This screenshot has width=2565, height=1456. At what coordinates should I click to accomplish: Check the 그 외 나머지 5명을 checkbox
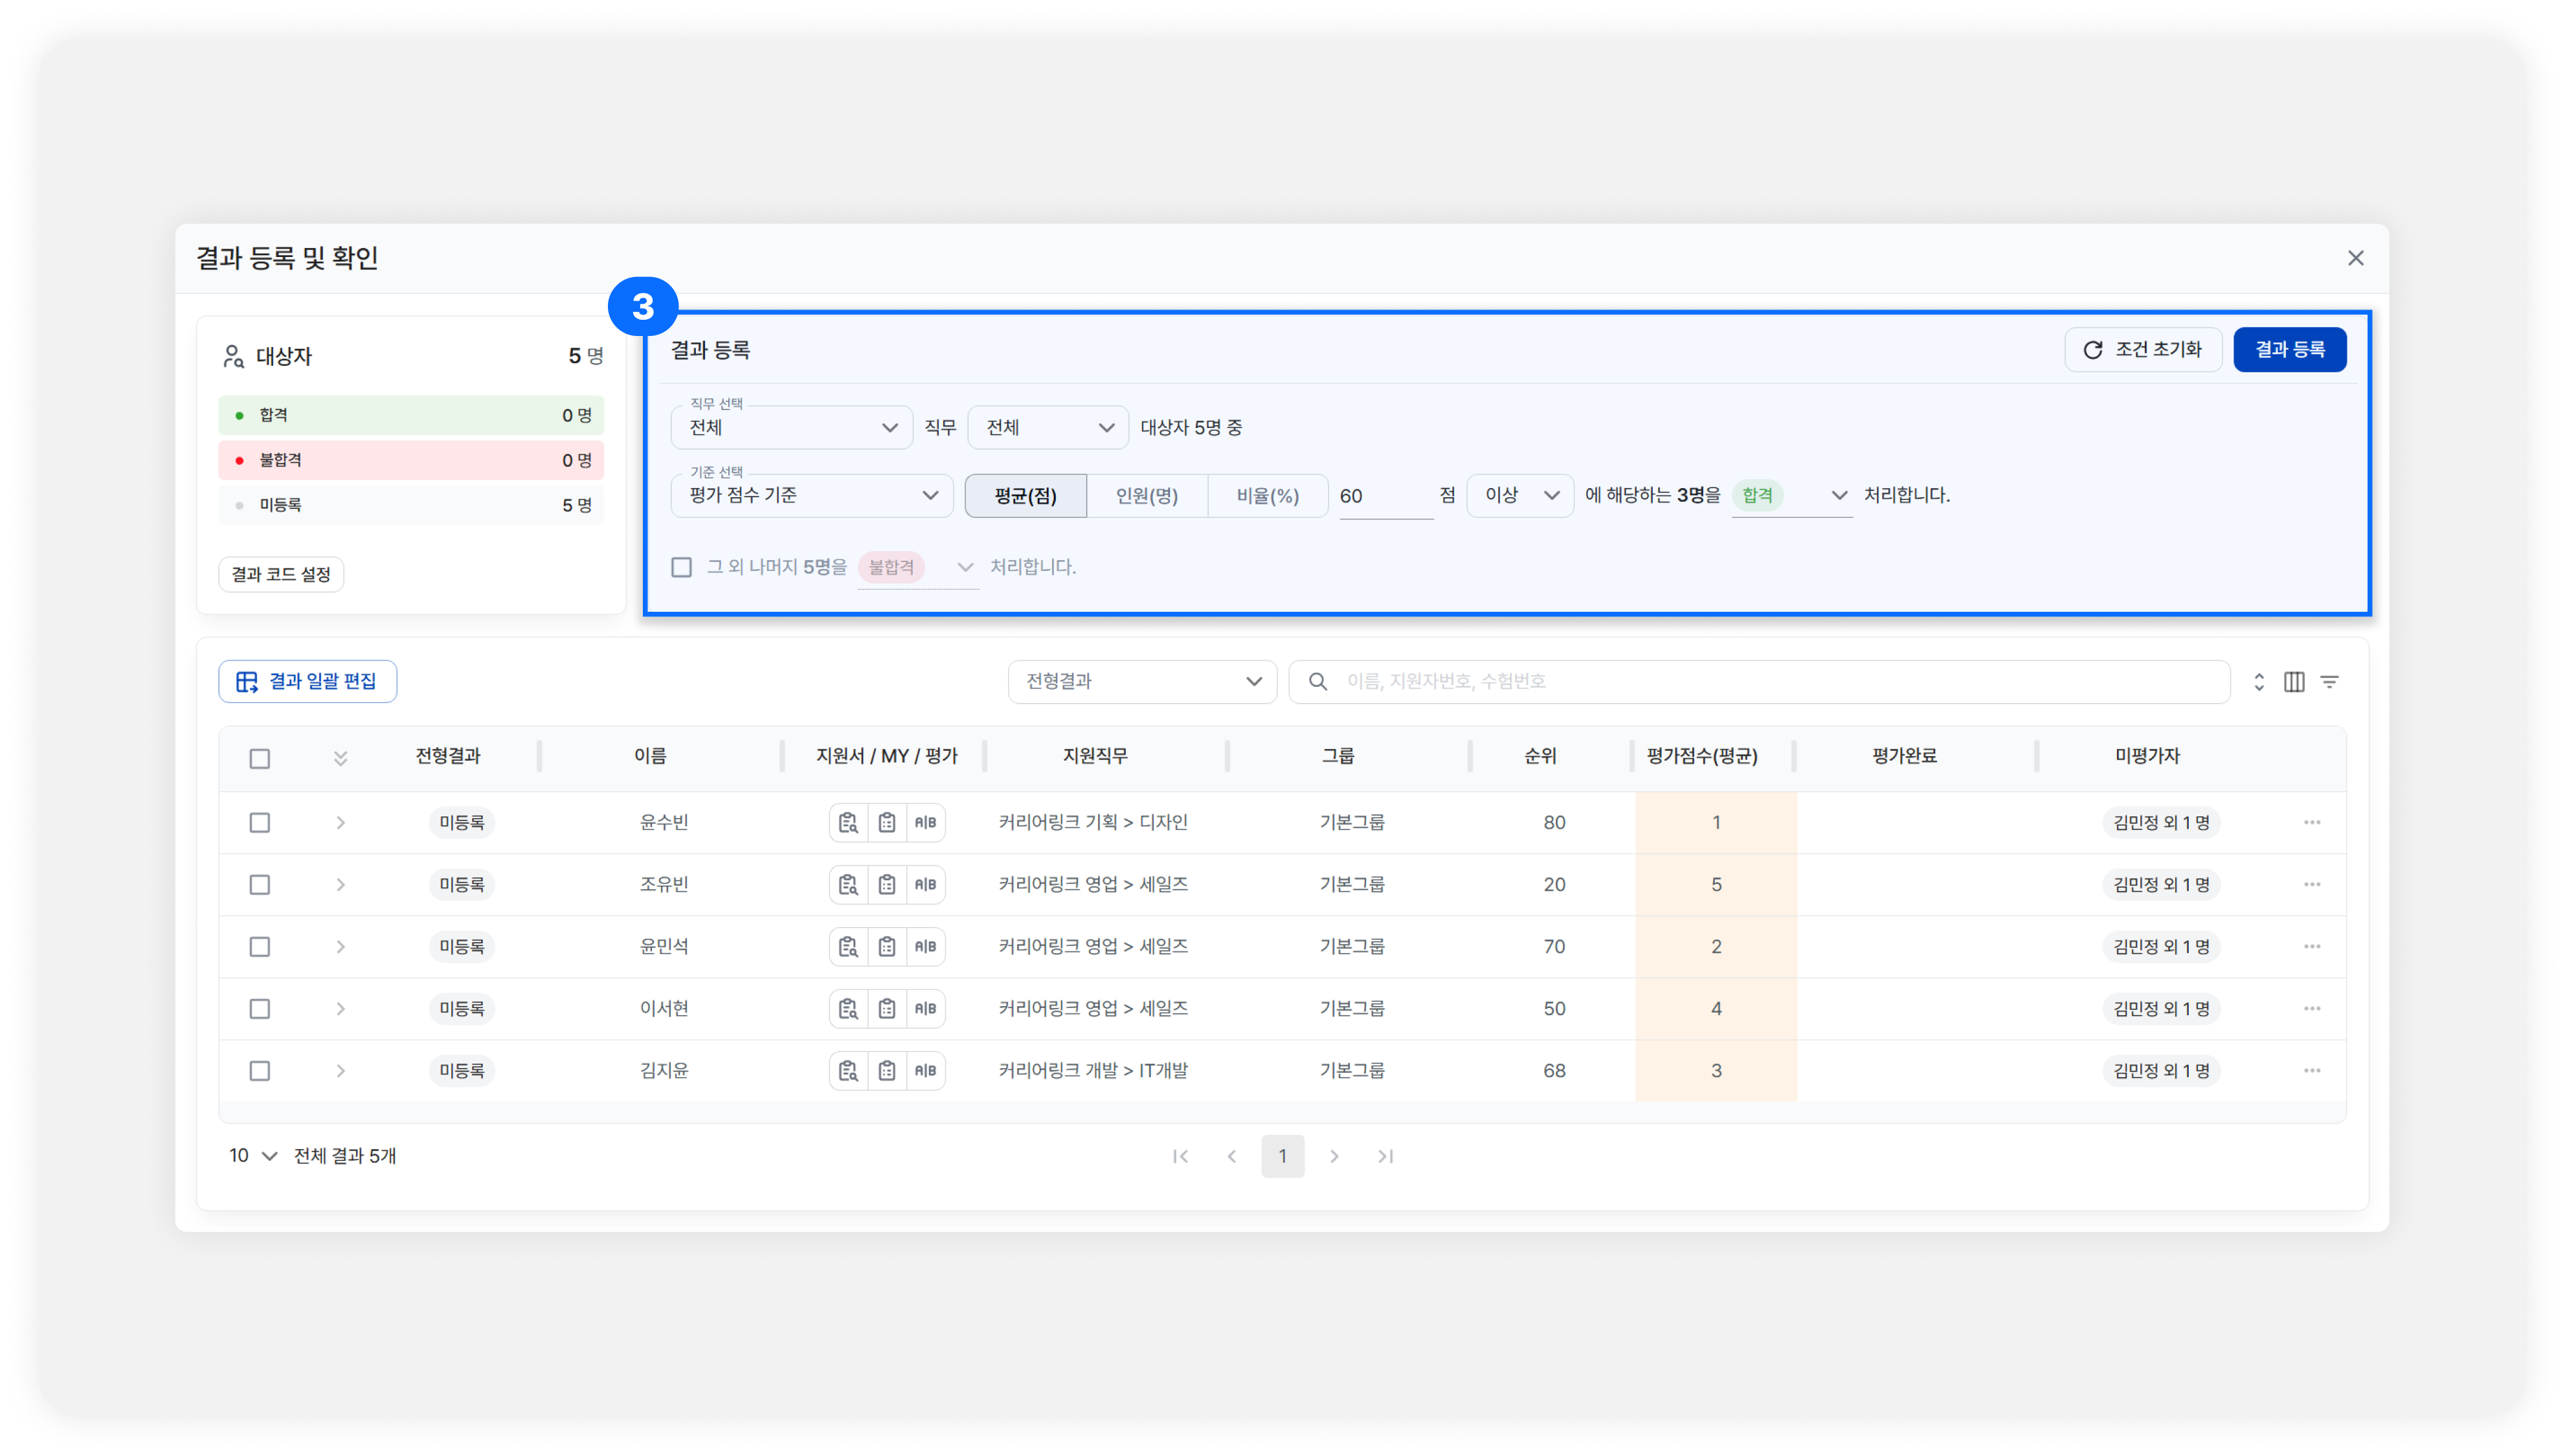point(682,567)
